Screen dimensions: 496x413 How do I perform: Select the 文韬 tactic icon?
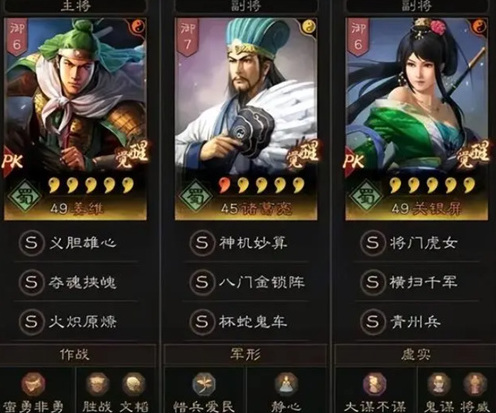(x=134, y=384)
